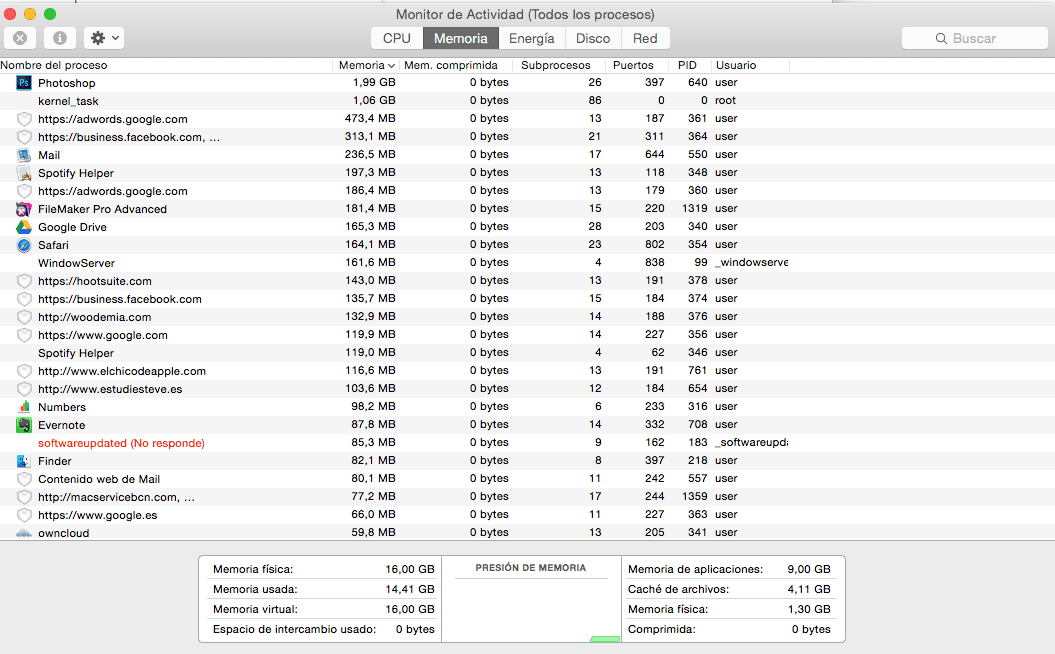Open the Energía tab

(x=532, y=38)
